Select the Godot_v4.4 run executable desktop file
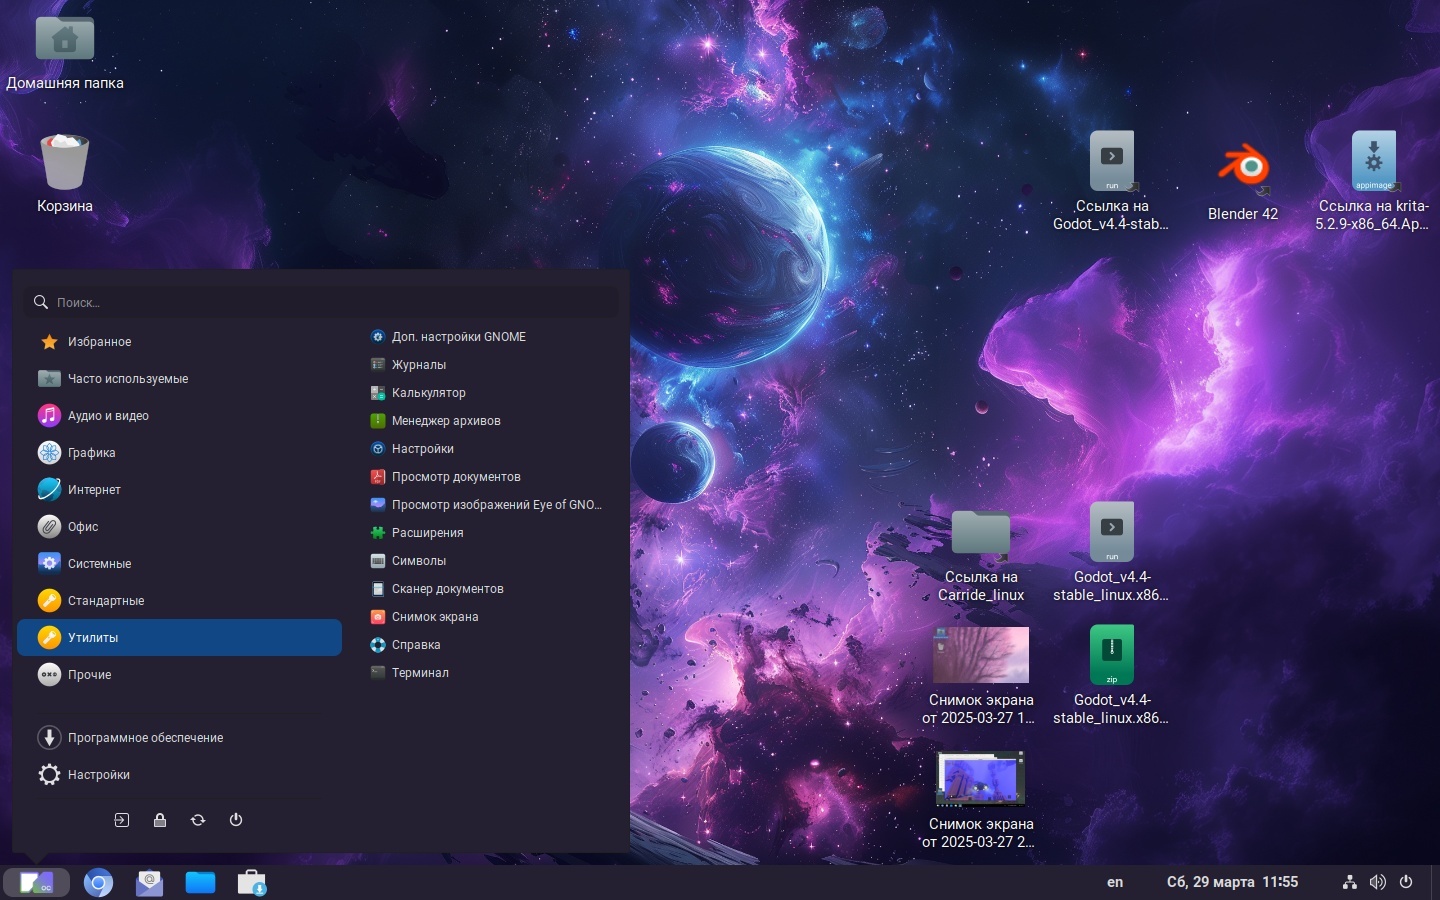1440x900 pixels. 1111,553
